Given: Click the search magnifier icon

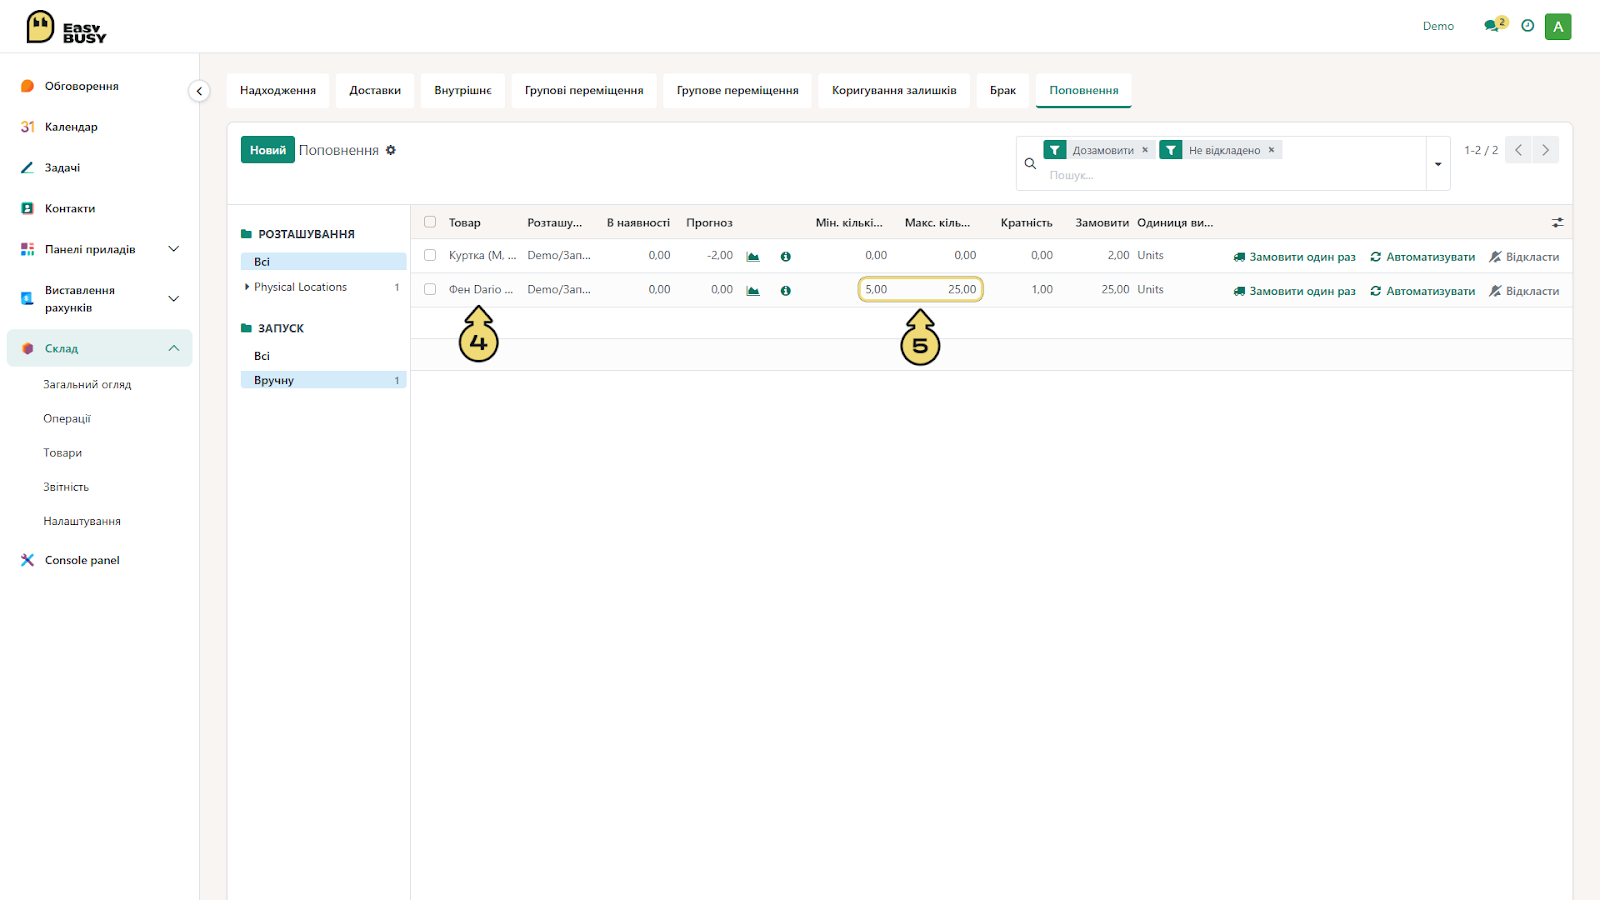Looking at the screenshot, I should [1030, 163].
